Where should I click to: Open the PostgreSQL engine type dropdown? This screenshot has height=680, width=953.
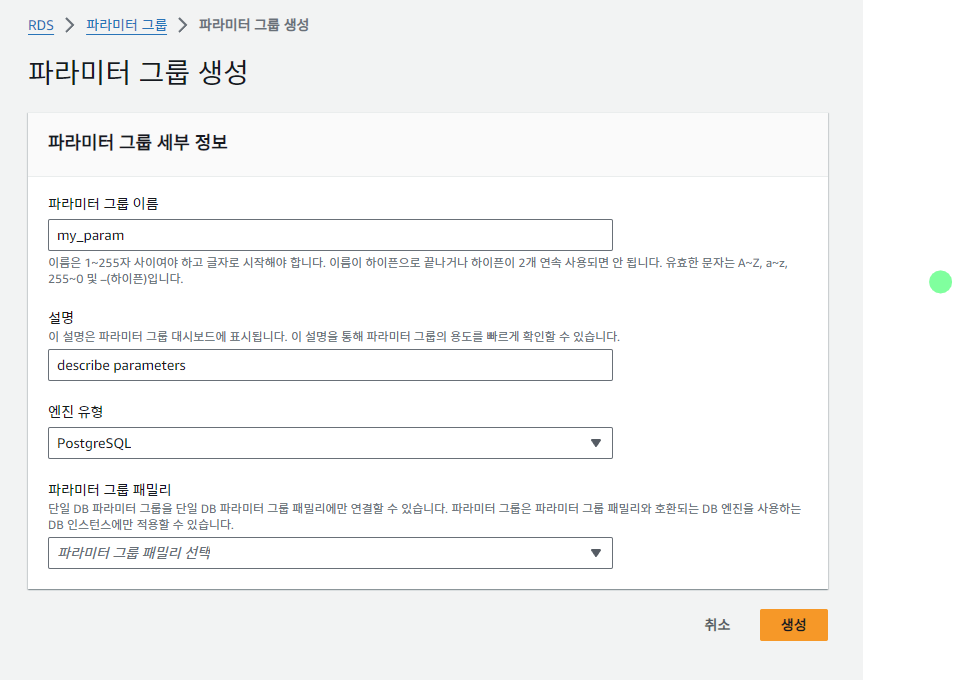330,443
